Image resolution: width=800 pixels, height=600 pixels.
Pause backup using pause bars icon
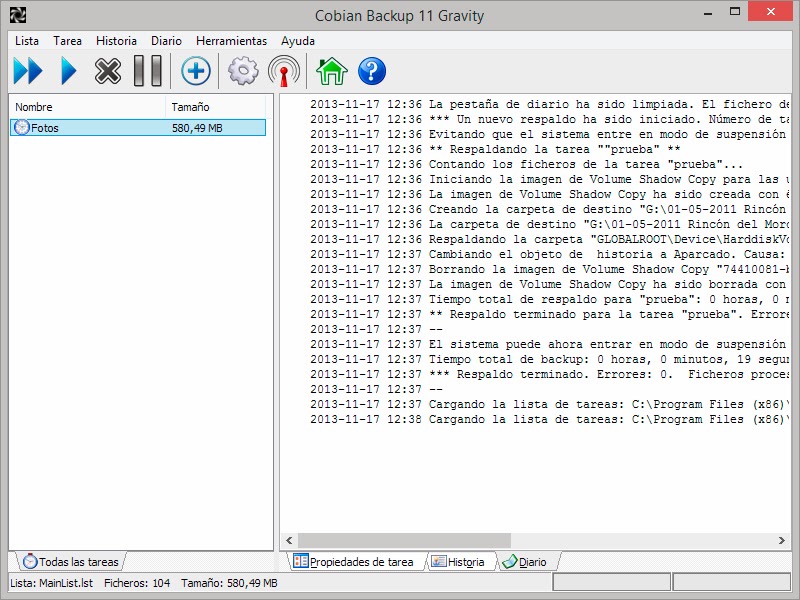pos(147,71)
